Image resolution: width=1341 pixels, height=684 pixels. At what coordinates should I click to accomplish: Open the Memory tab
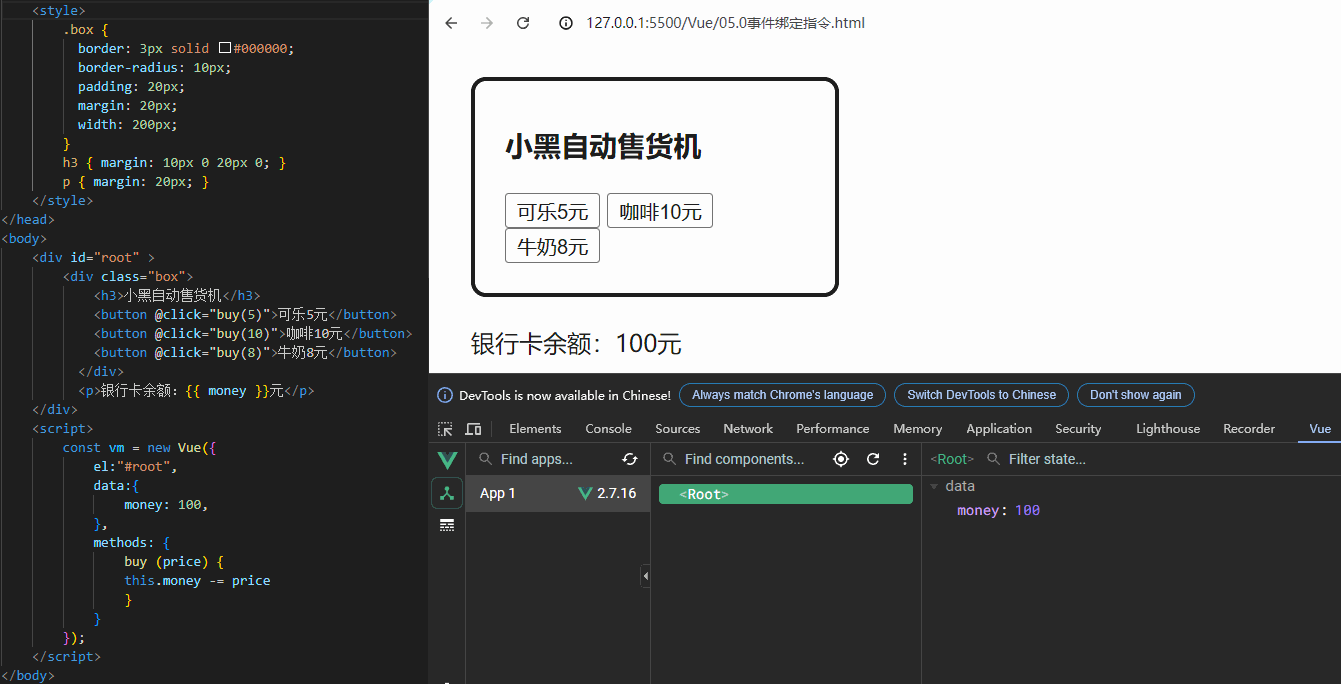pyautogui.click(x=917, y=429)
